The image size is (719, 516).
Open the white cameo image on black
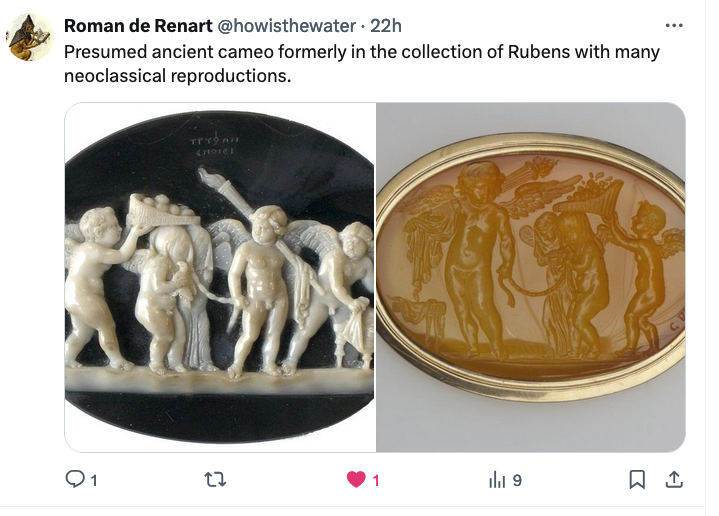pyautogui.click(x=220, y=277)
